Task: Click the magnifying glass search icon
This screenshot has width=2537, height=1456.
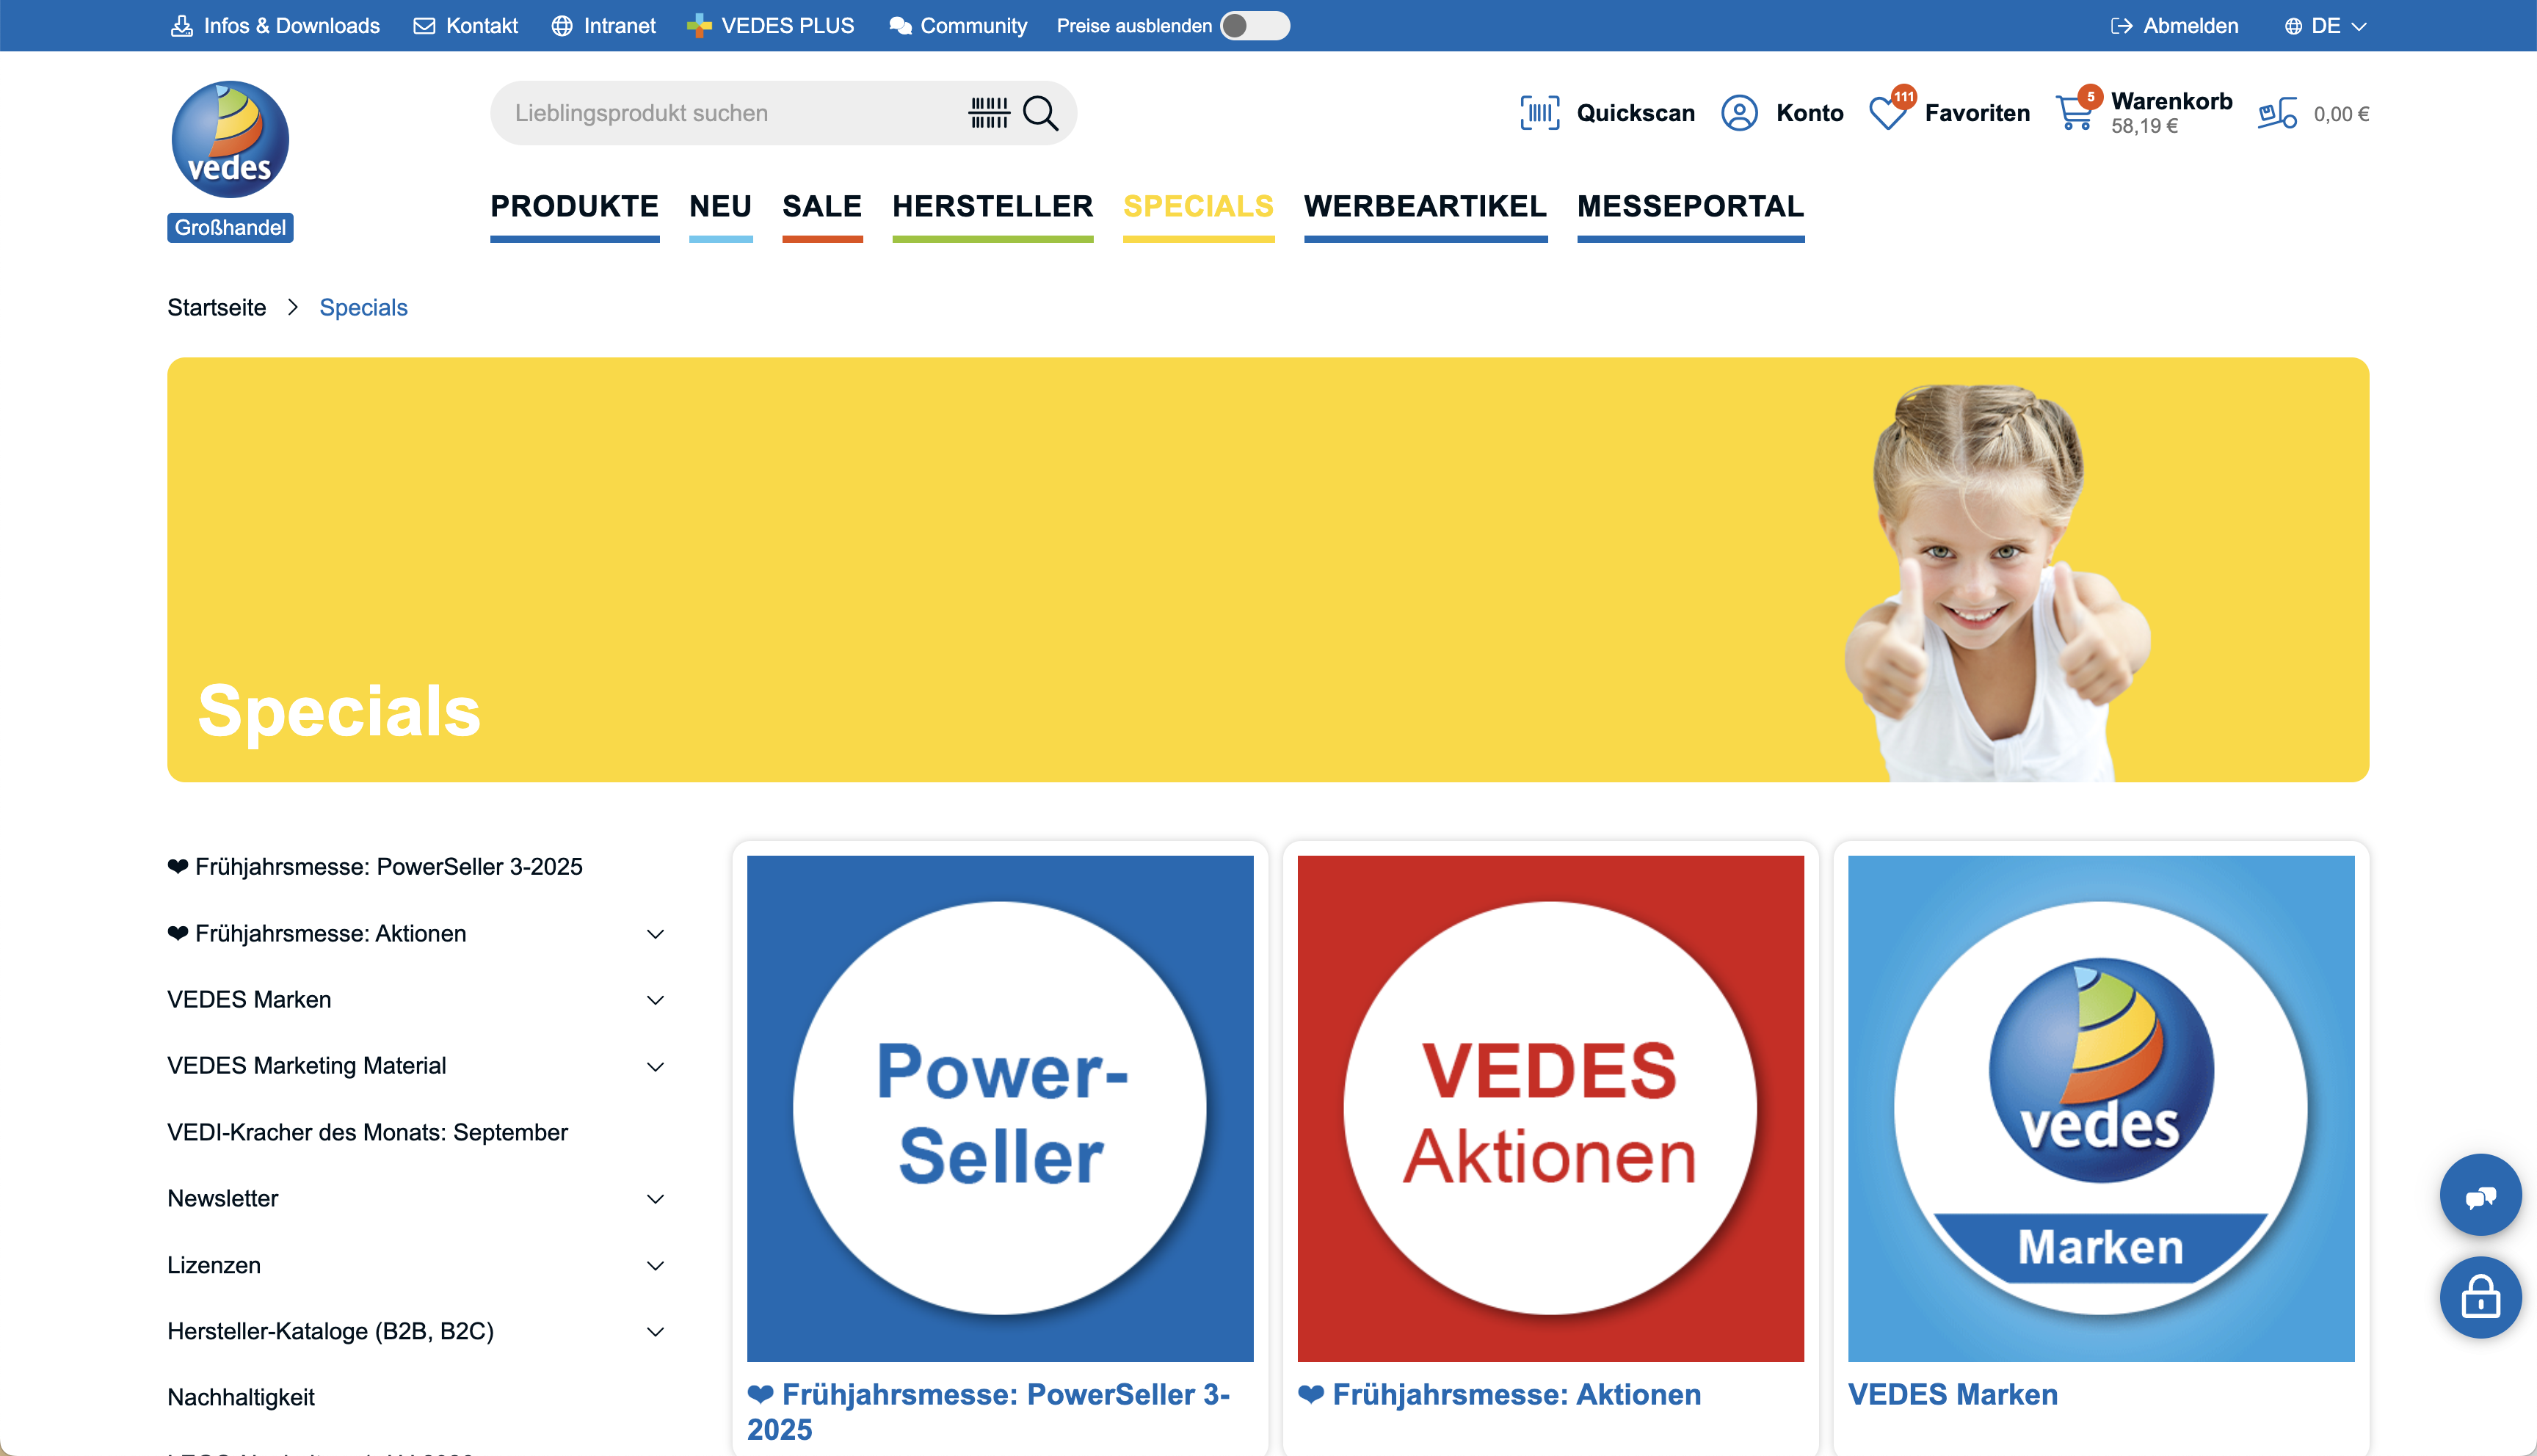Action: (1040, 113)
